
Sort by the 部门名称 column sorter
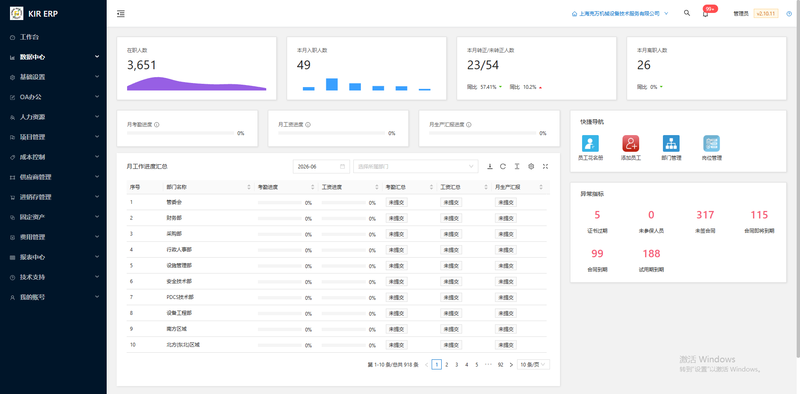pos(249,187)
